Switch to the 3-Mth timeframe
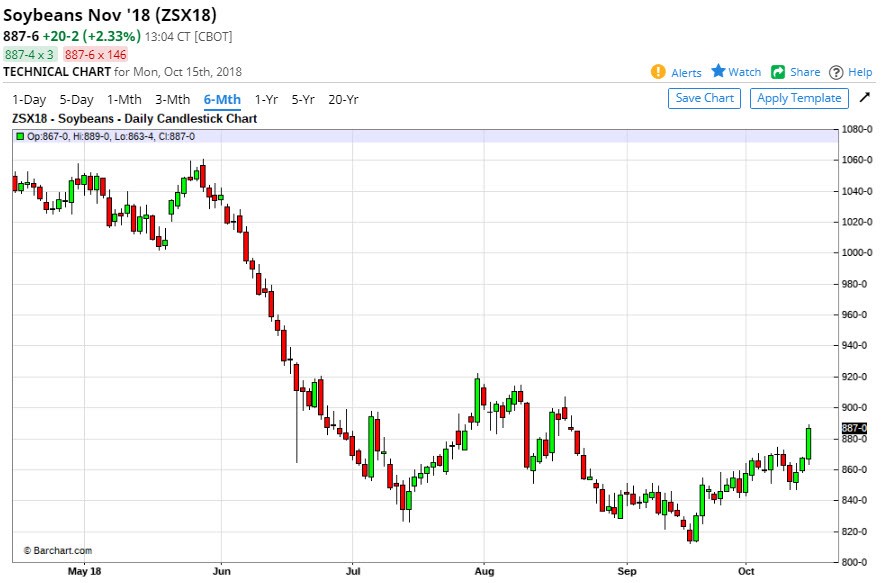 pos(172,100)
